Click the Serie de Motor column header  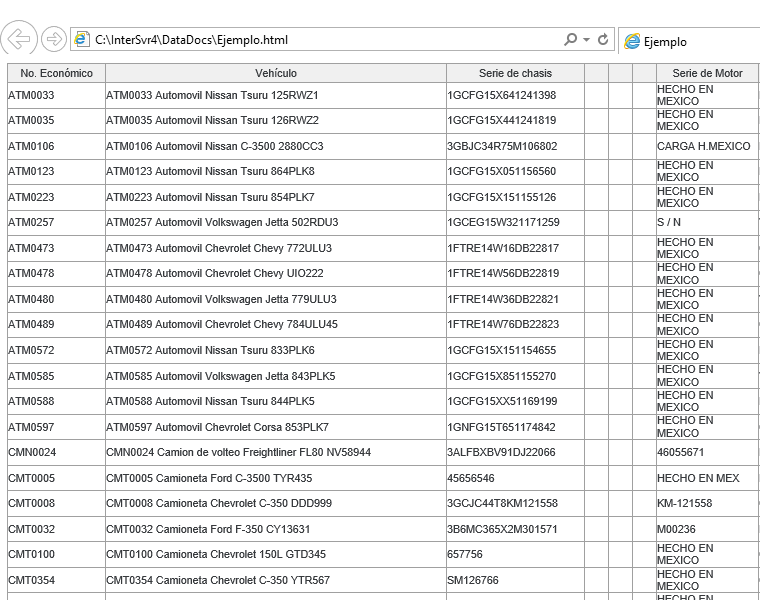[x=707, y=73]
